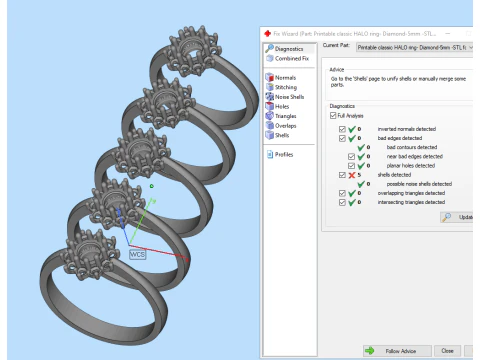480x360 pixels.
Task: Click the Follow Advice button
Action: 397,351
